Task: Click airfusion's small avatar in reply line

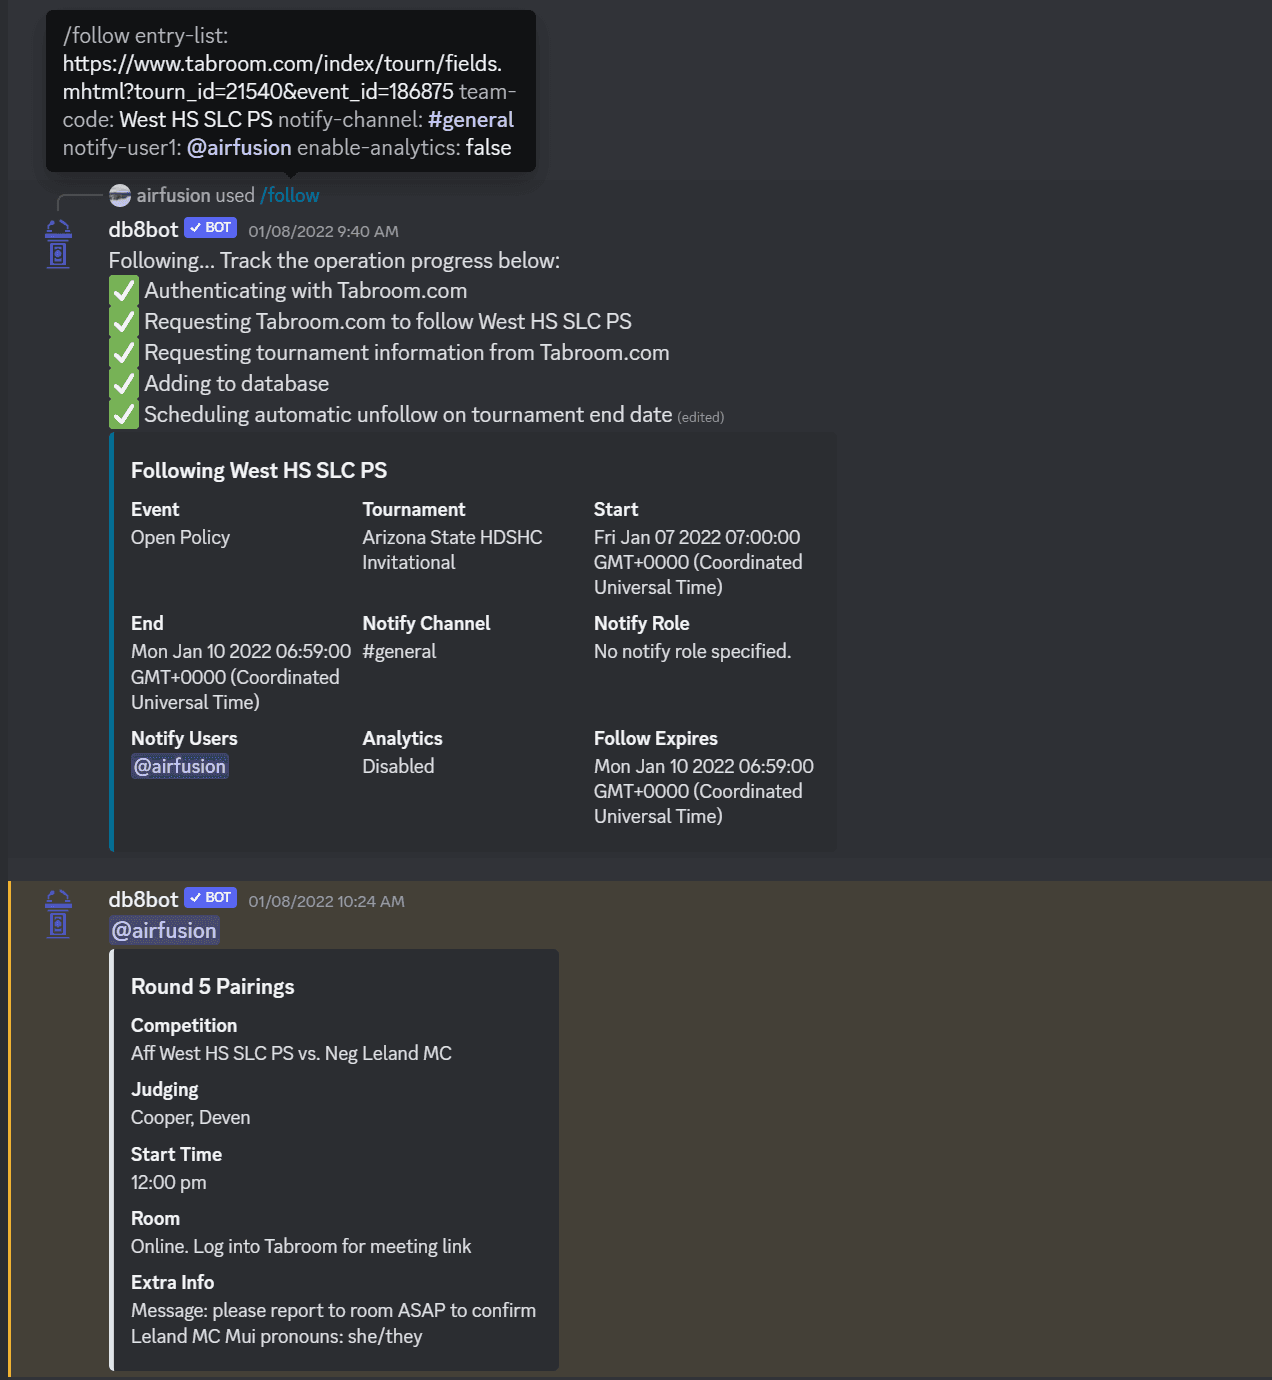Action: point(120,195)
